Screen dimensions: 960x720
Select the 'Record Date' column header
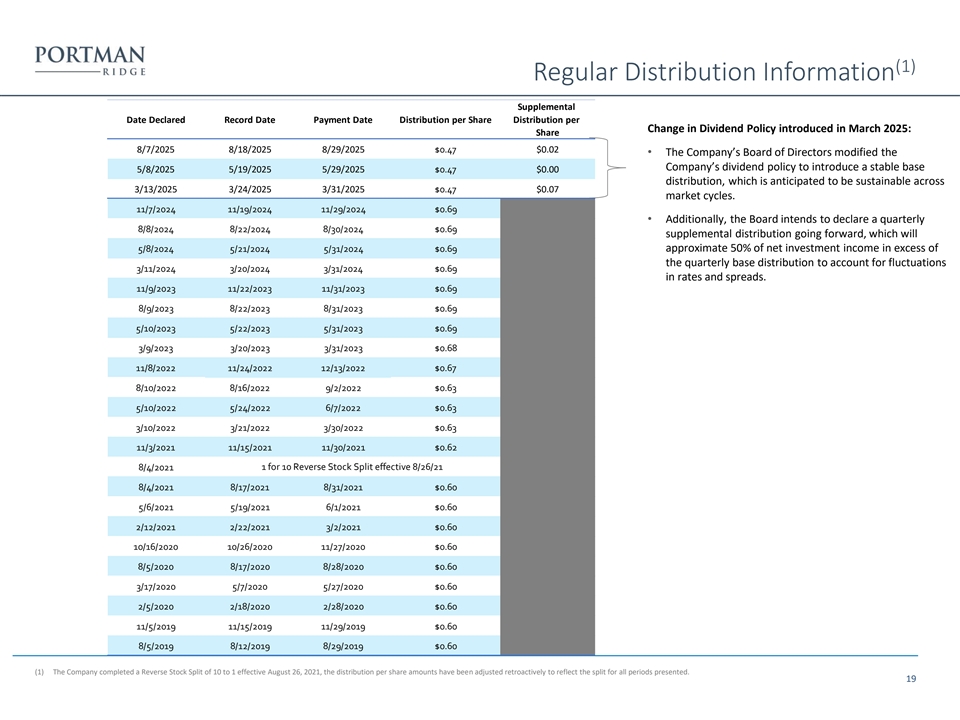[x=250, y=120]
